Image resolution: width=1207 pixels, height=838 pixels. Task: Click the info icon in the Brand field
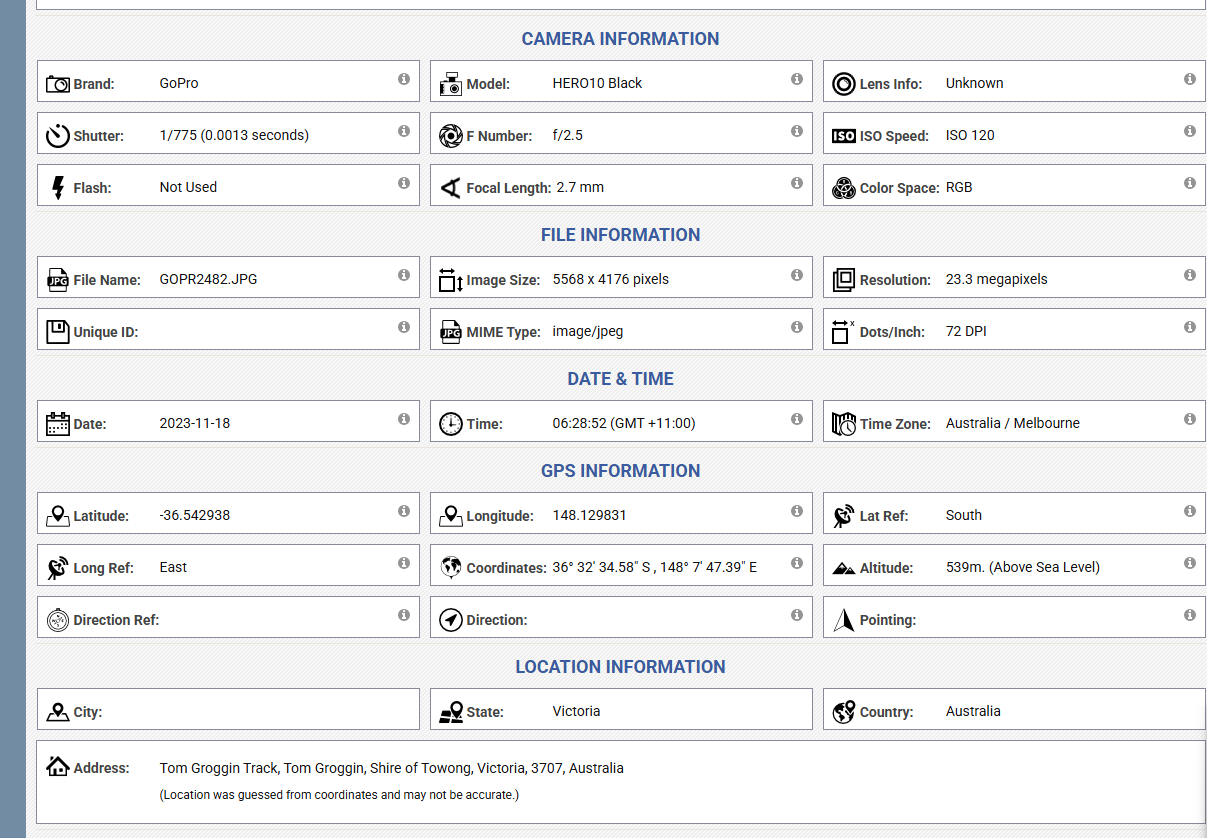pos(404,79)
